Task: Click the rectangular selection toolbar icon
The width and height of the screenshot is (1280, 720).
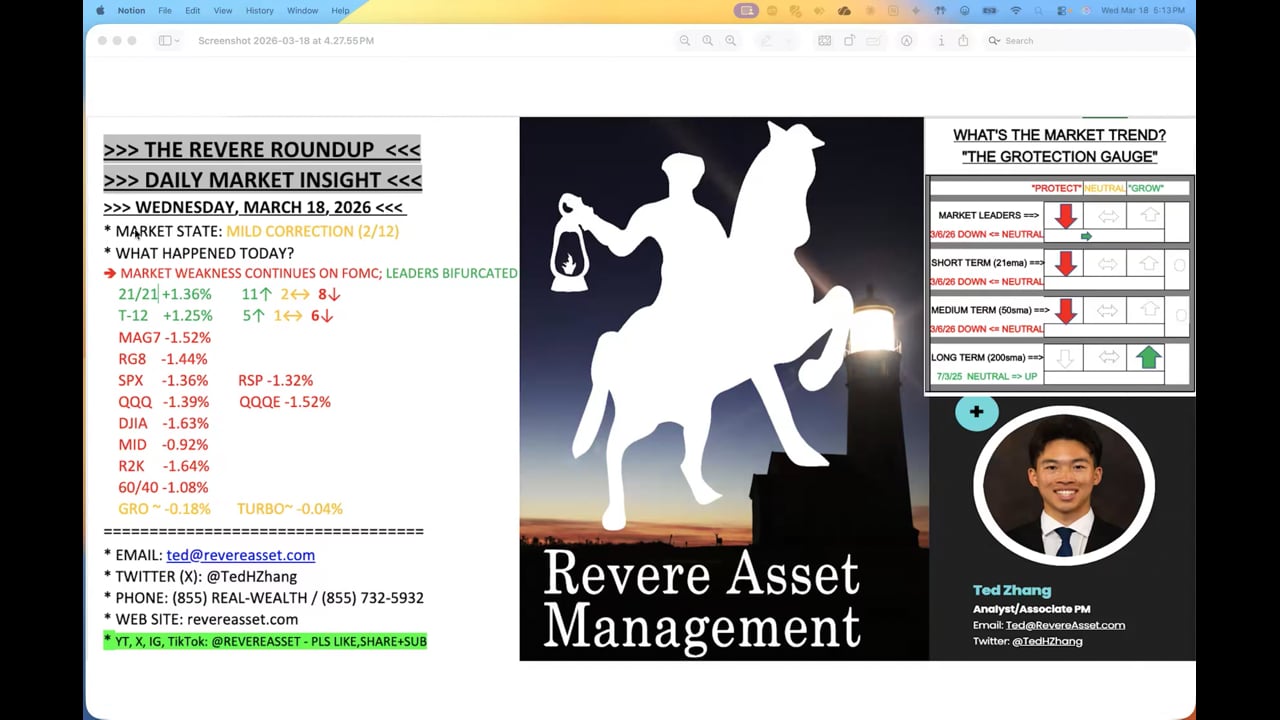Action: point(825,41)
